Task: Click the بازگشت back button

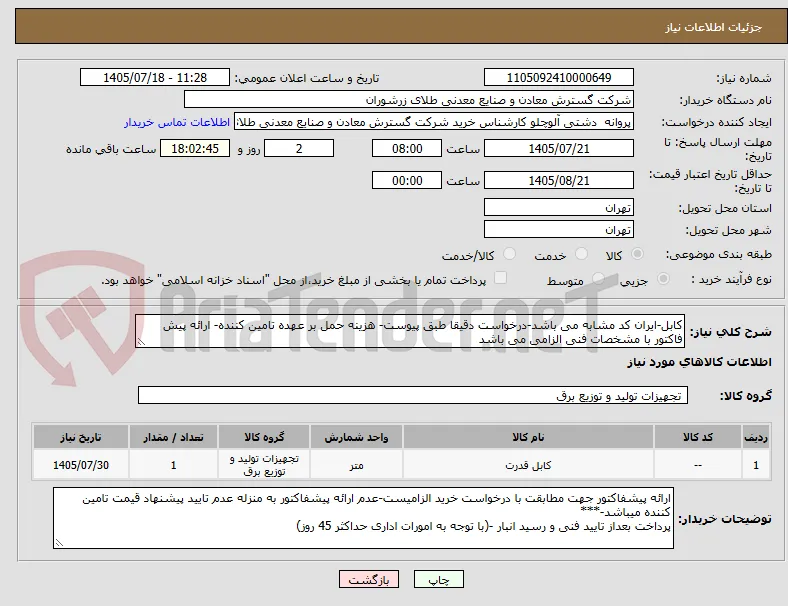Action: pyautogui.click(x=369, y=579)
